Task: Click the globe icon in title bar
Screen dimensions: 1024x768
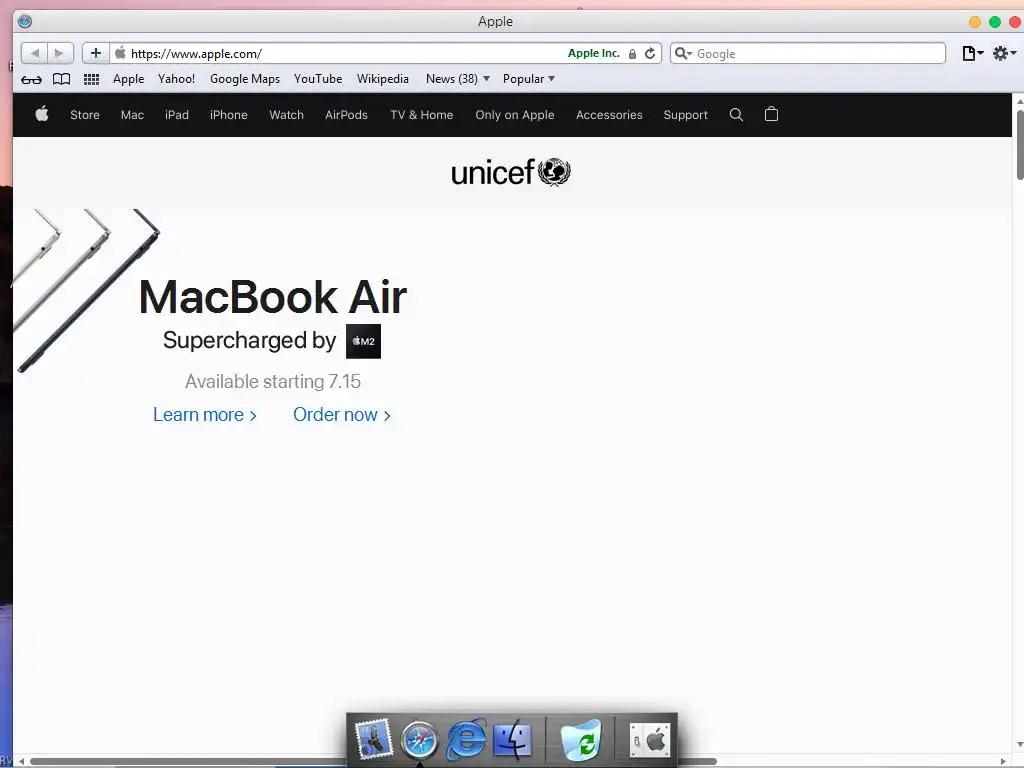Action: pyautogui.click(x=25, y=22)
